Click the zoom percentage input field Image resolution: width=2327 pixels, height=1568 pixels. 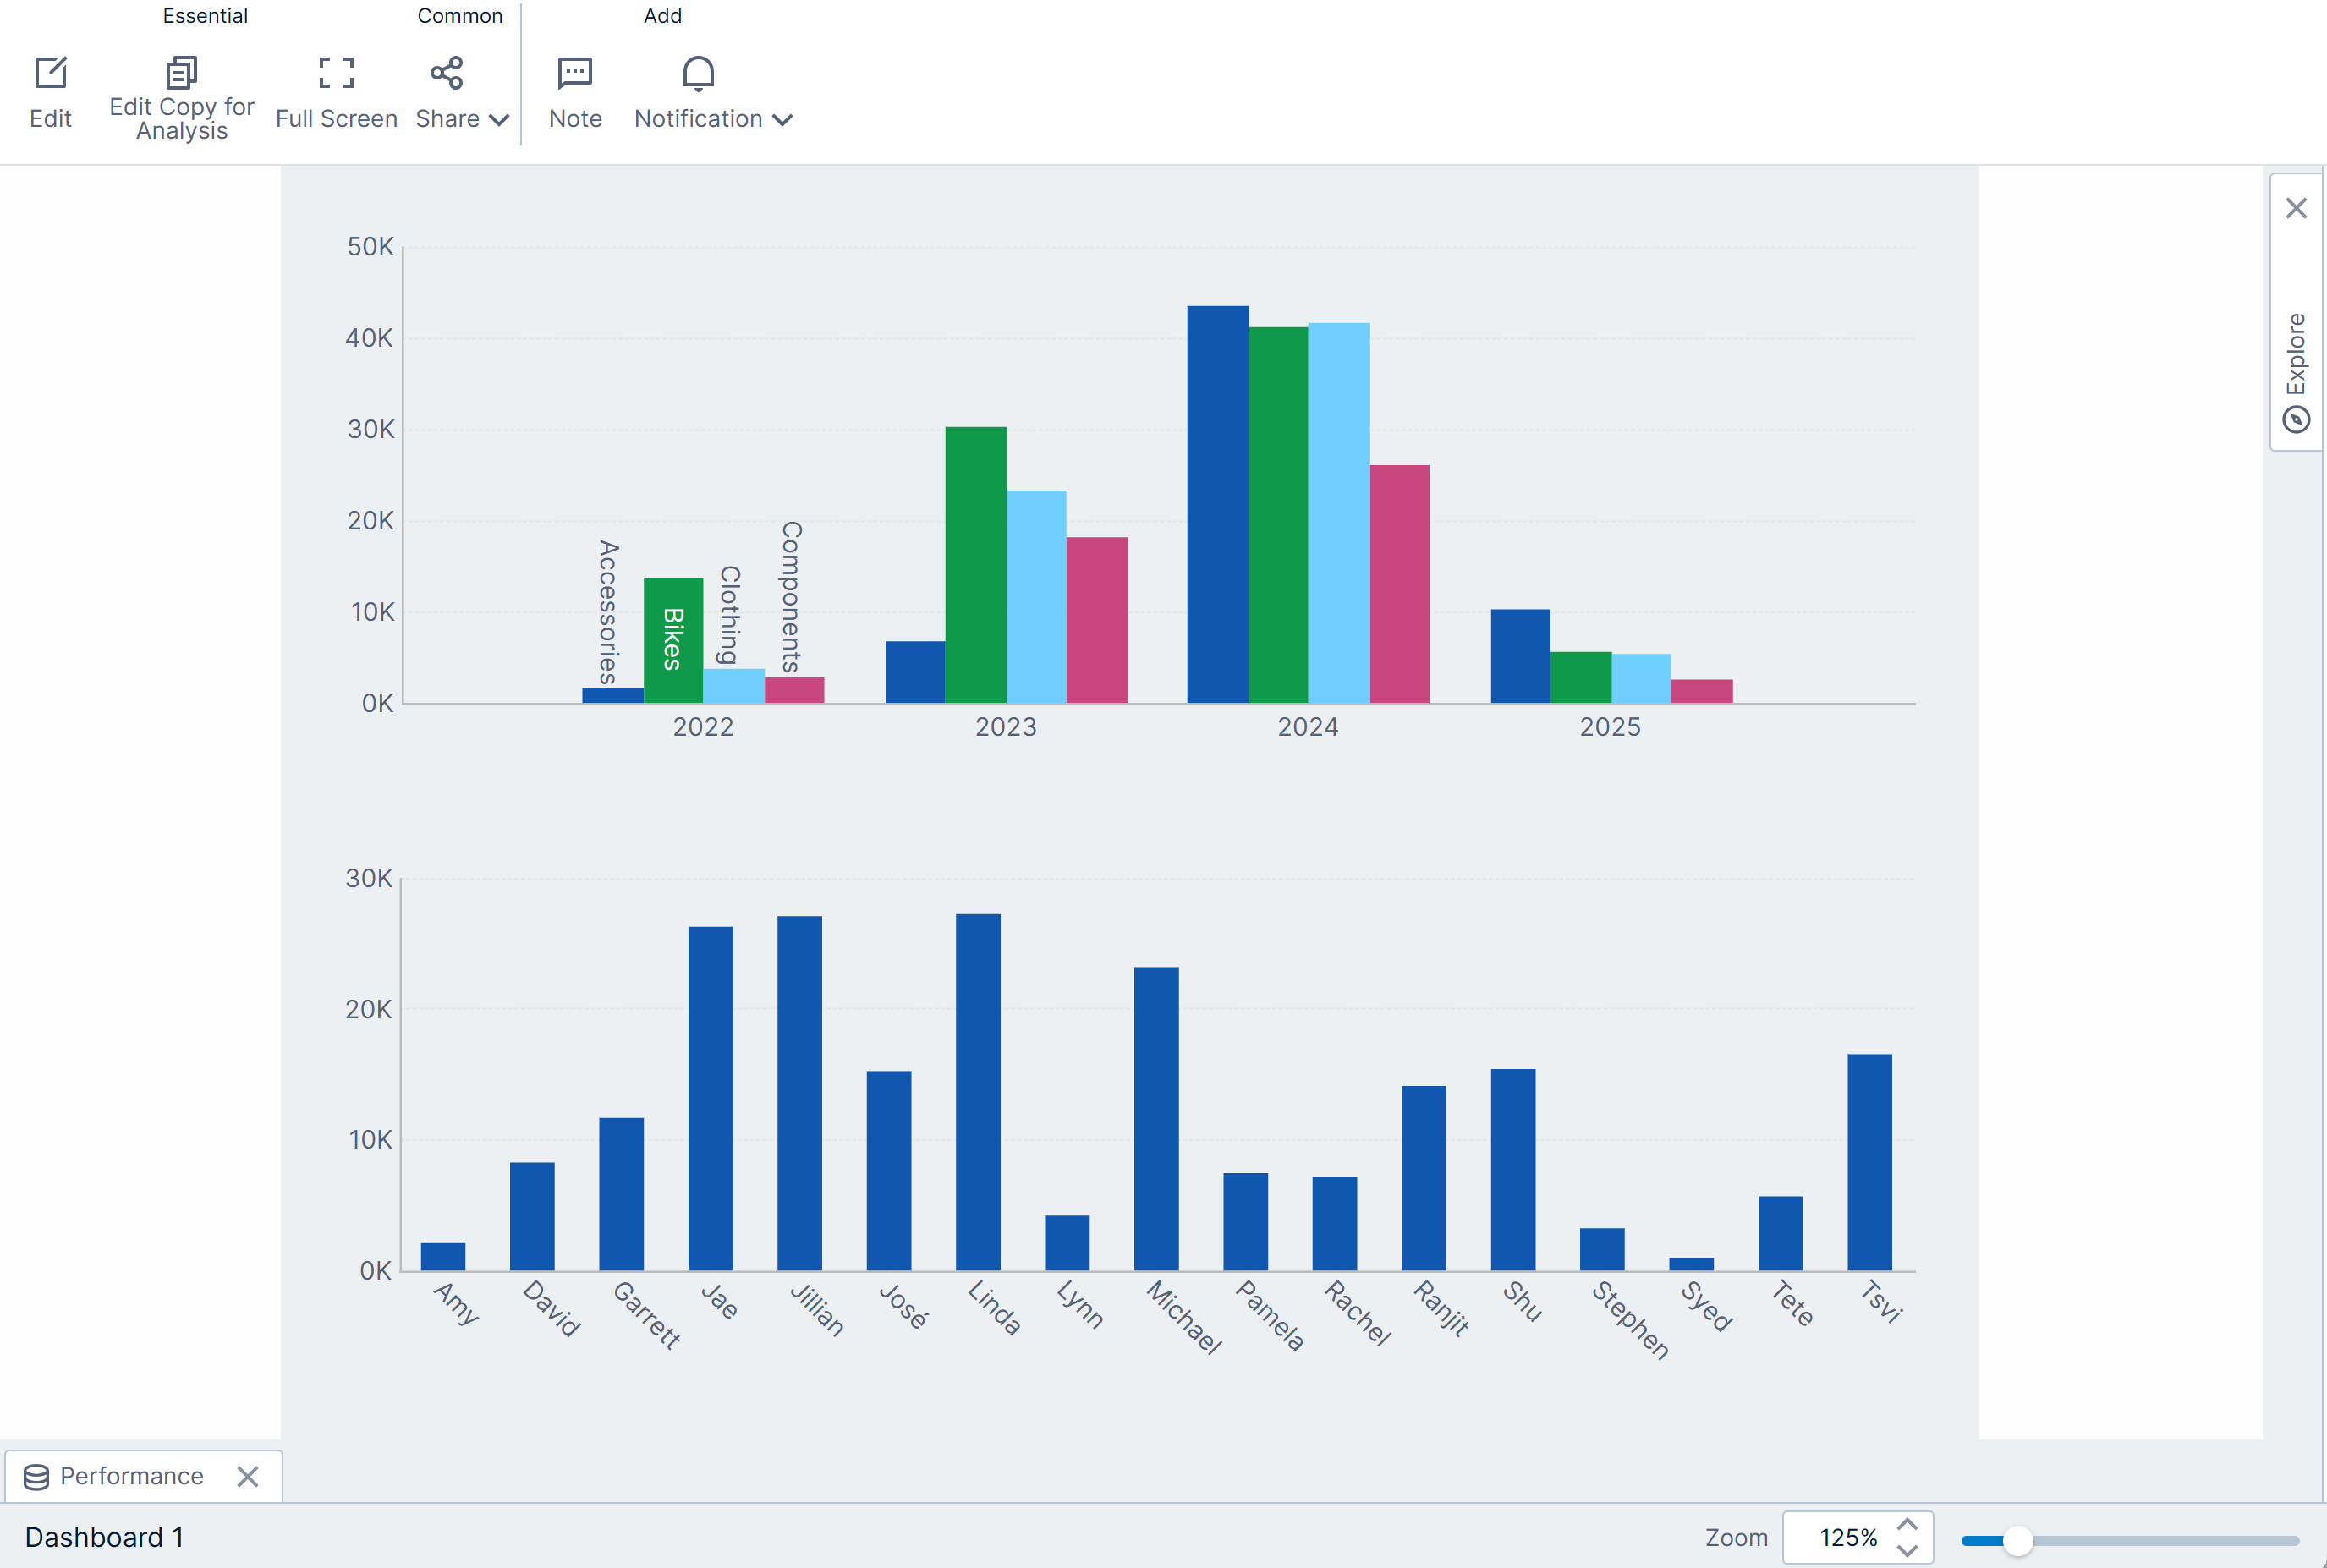1846,1538
